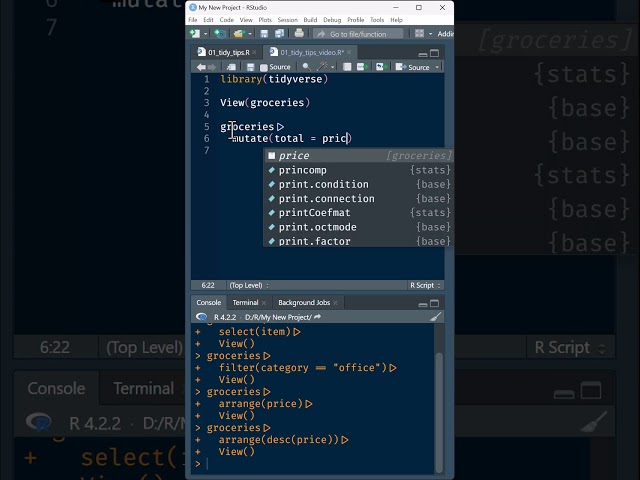
Task: Click the Clear Console broom icon
Action: [x=436, y=317]
